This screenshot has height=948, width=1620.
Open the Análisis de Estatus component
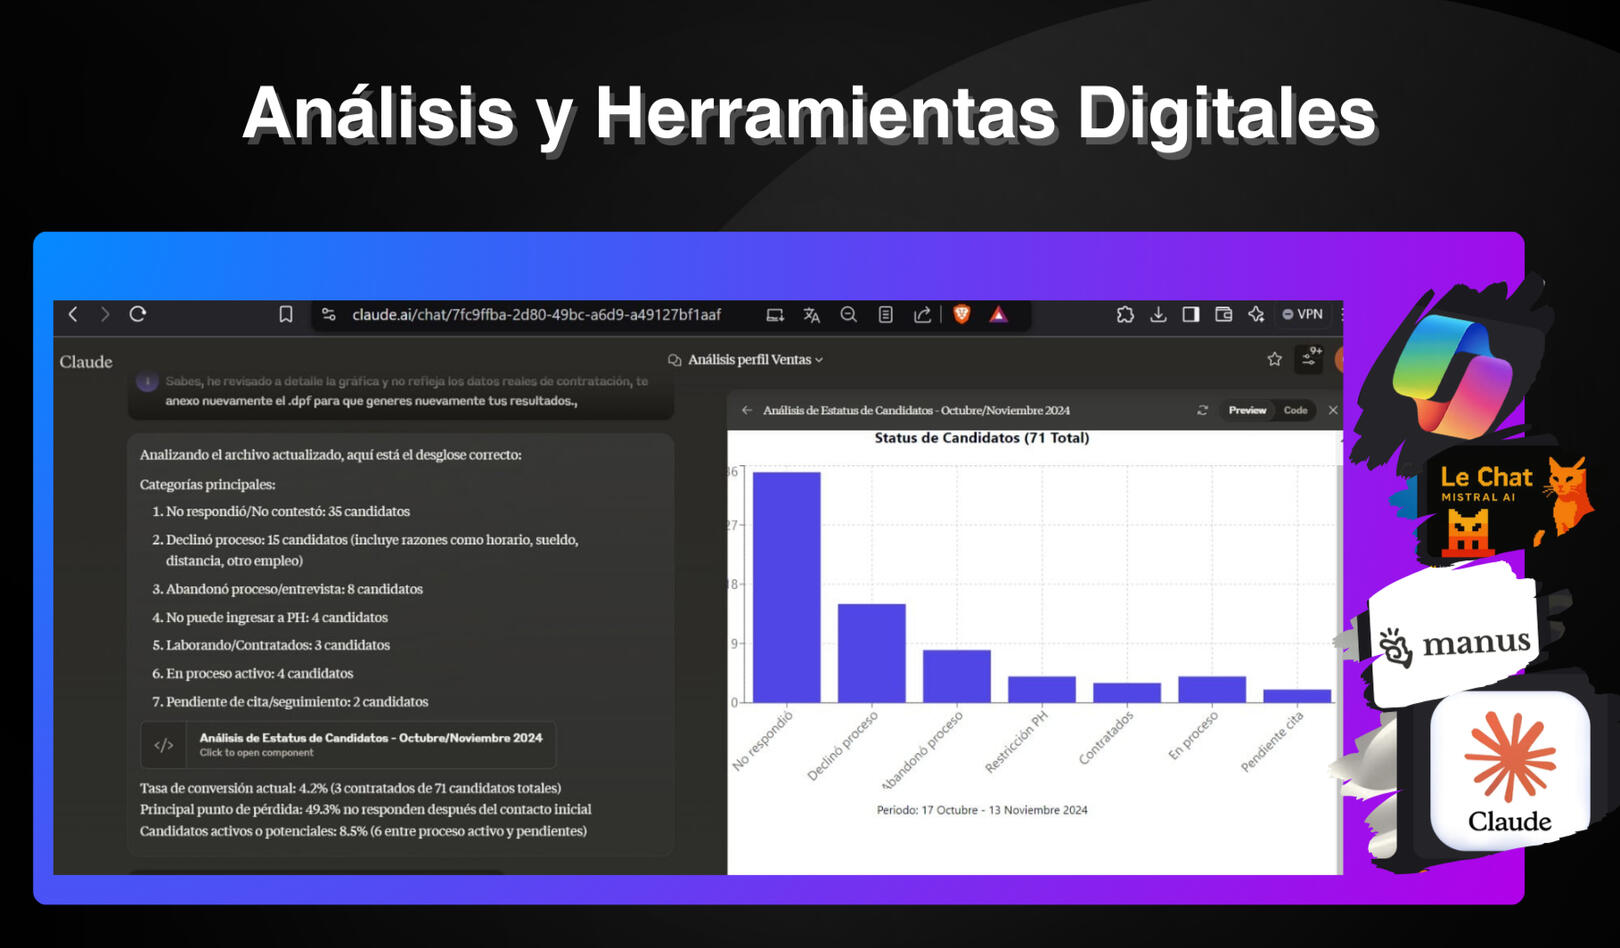coord(350,744)
